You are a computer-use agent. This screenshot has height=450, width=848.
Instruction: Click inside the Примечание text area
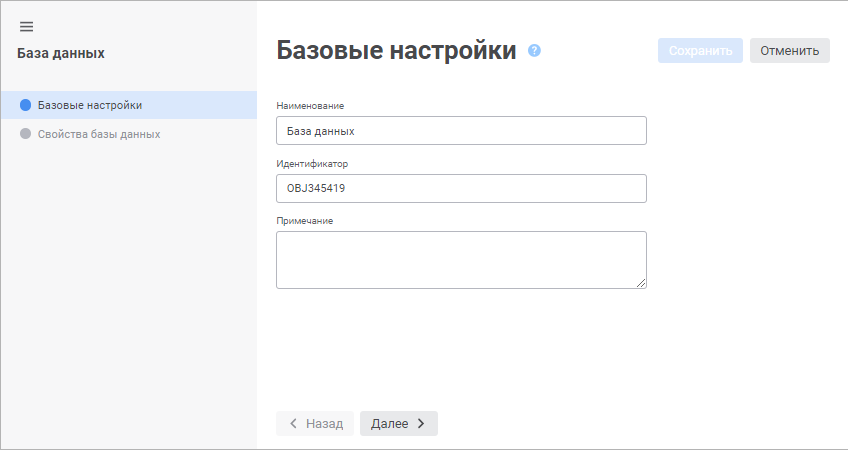tap(461, 260)
